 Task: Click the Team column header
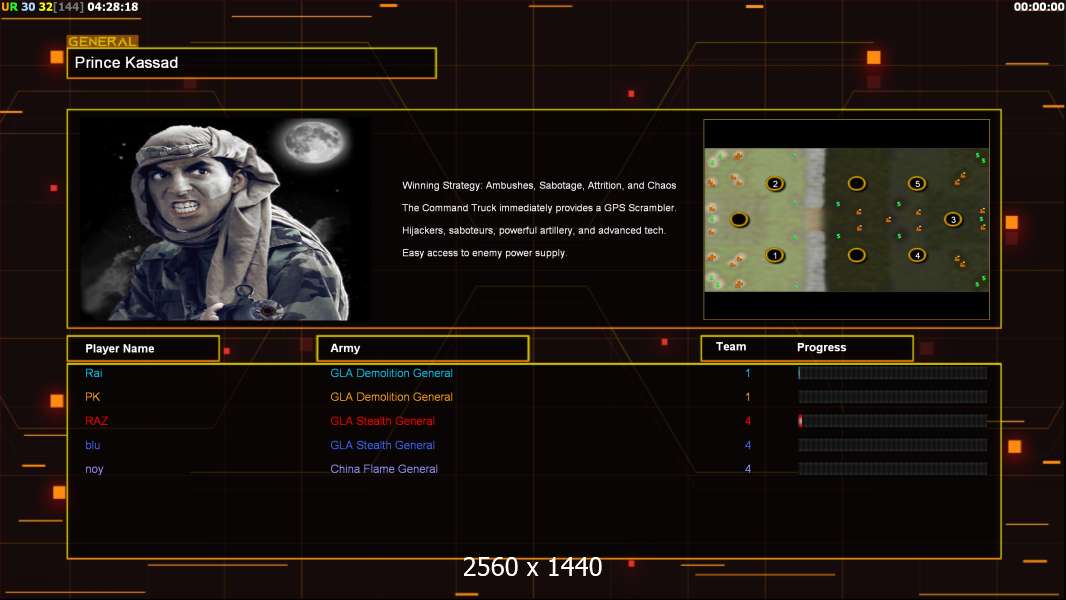tap(731, 347)
